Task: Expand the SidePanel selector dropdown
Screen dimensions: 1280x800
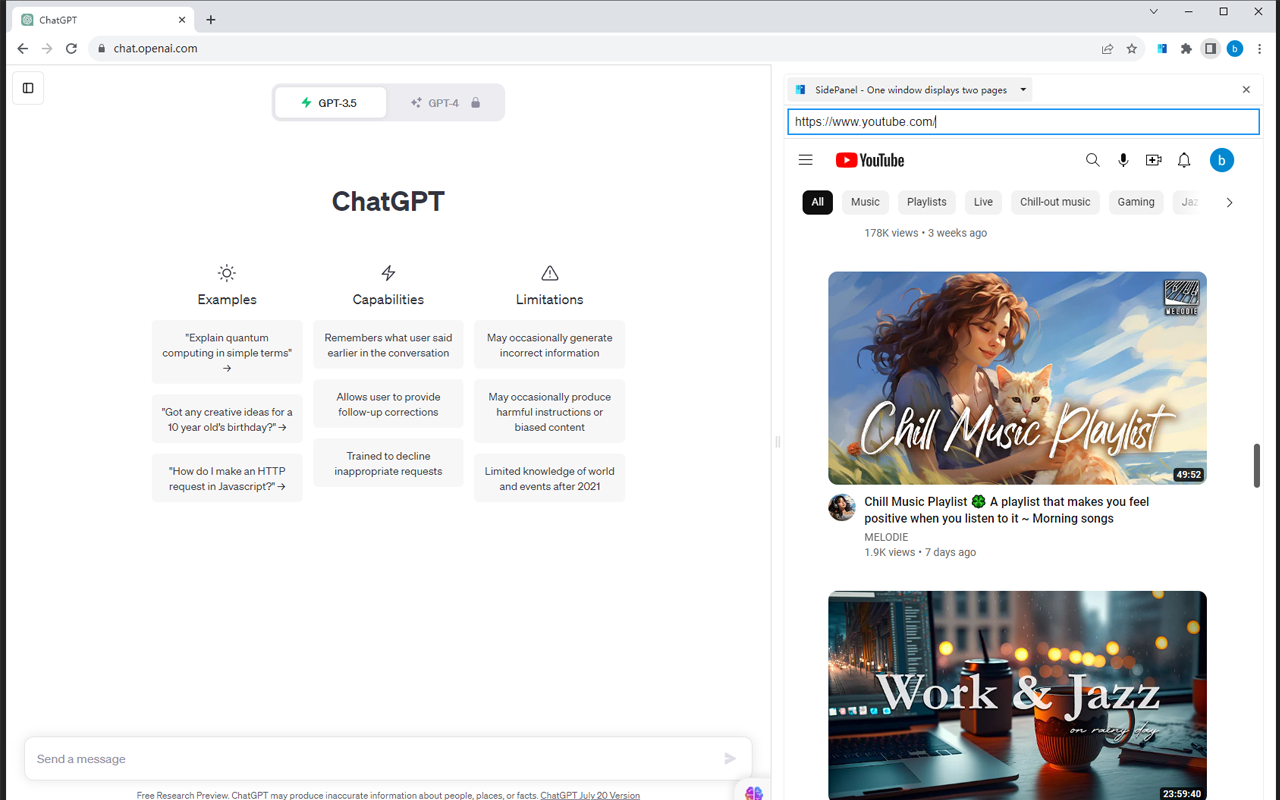Action: coord(1023,90)
